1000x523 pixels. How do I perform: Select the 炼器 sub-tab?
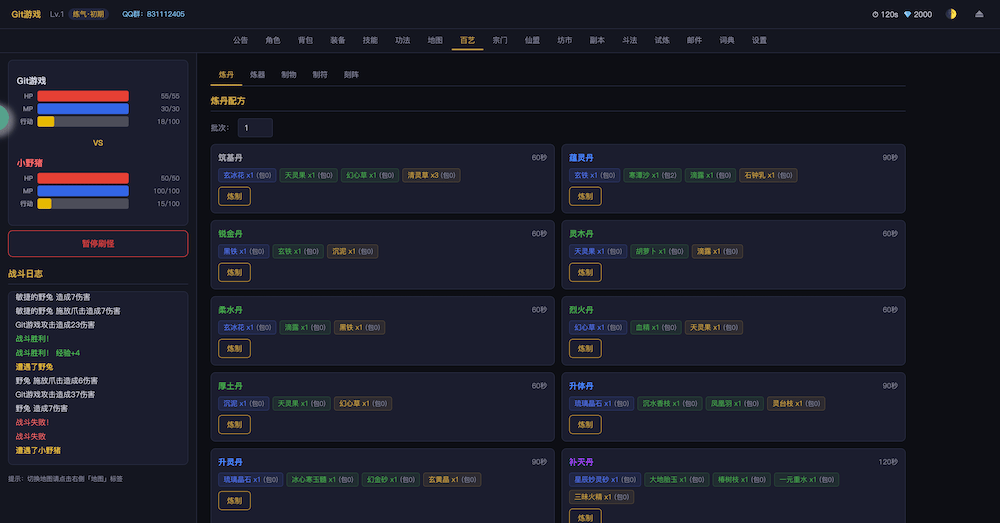(x=257, y=75)
